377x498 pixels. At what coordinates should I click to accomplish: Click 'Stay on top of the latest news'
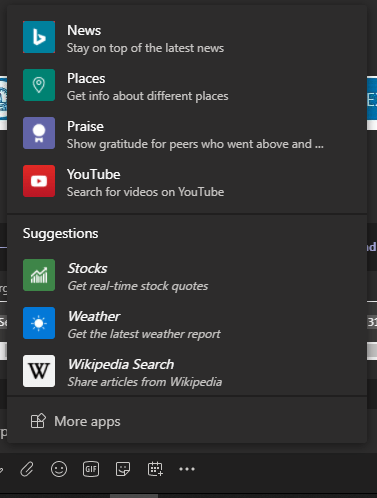coord(145,48)
